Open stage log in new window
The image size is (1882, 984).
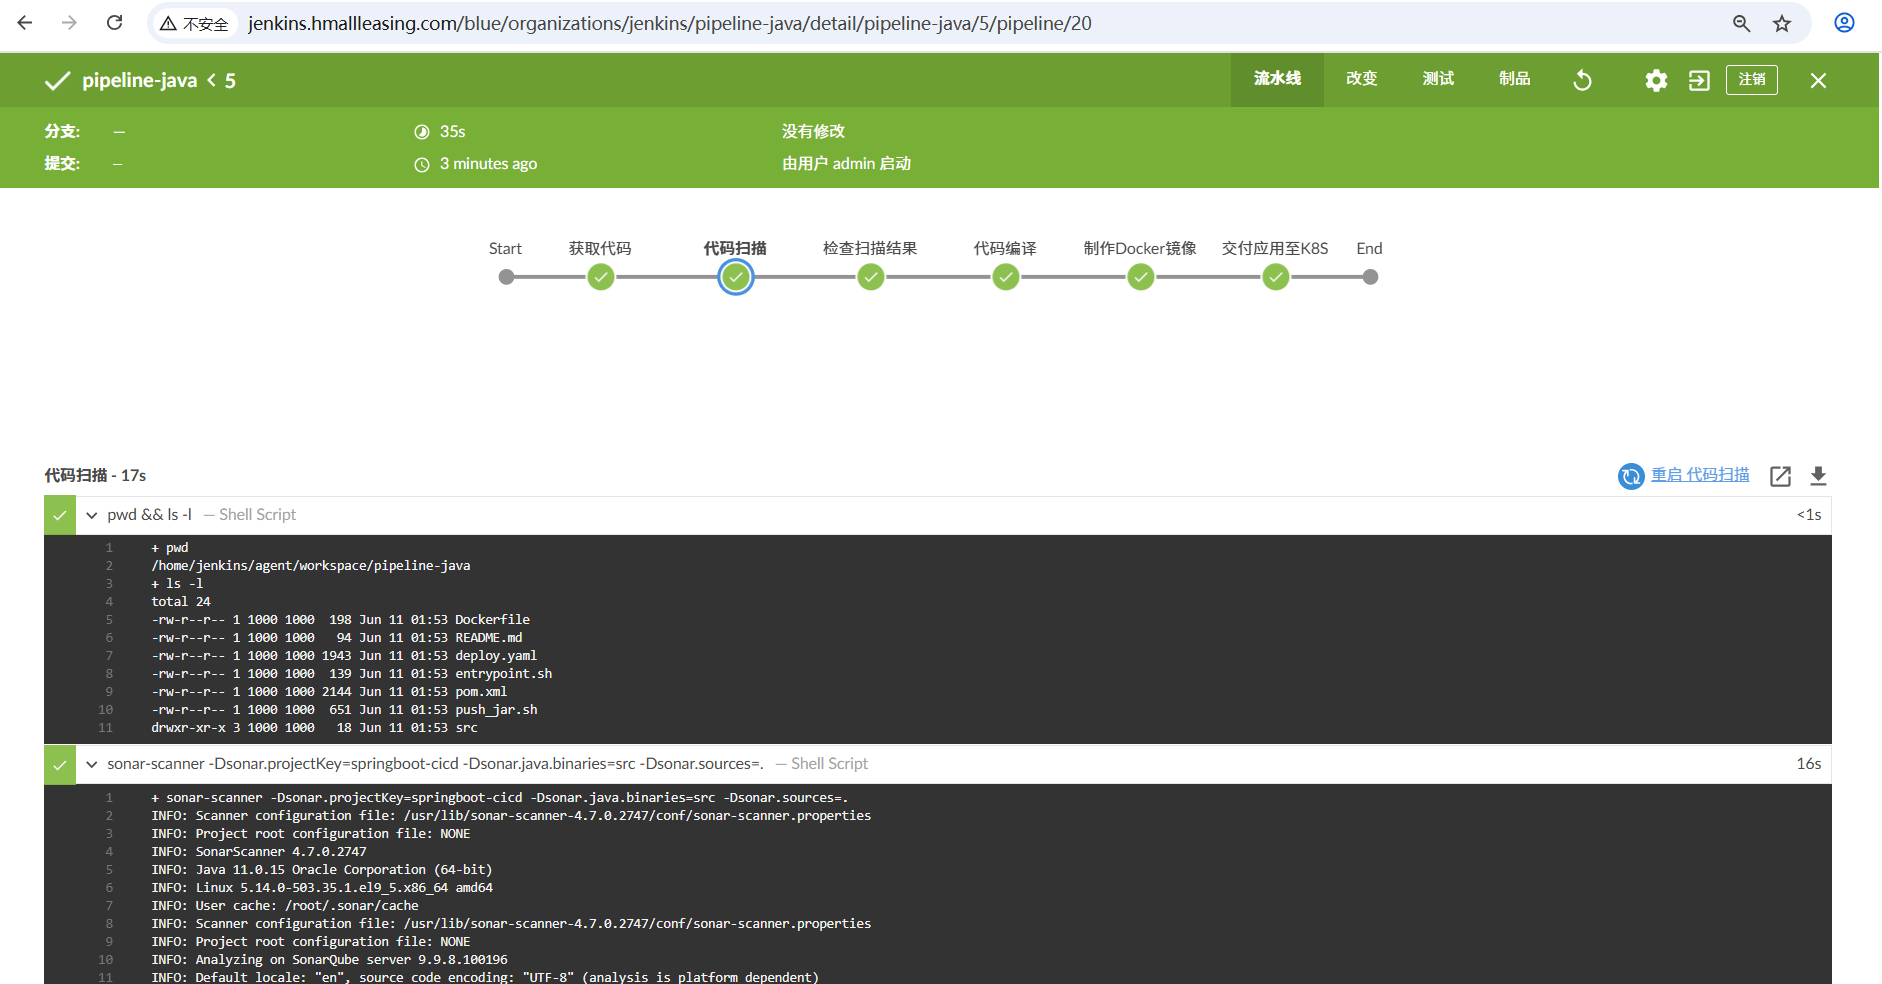(1780, 476)
